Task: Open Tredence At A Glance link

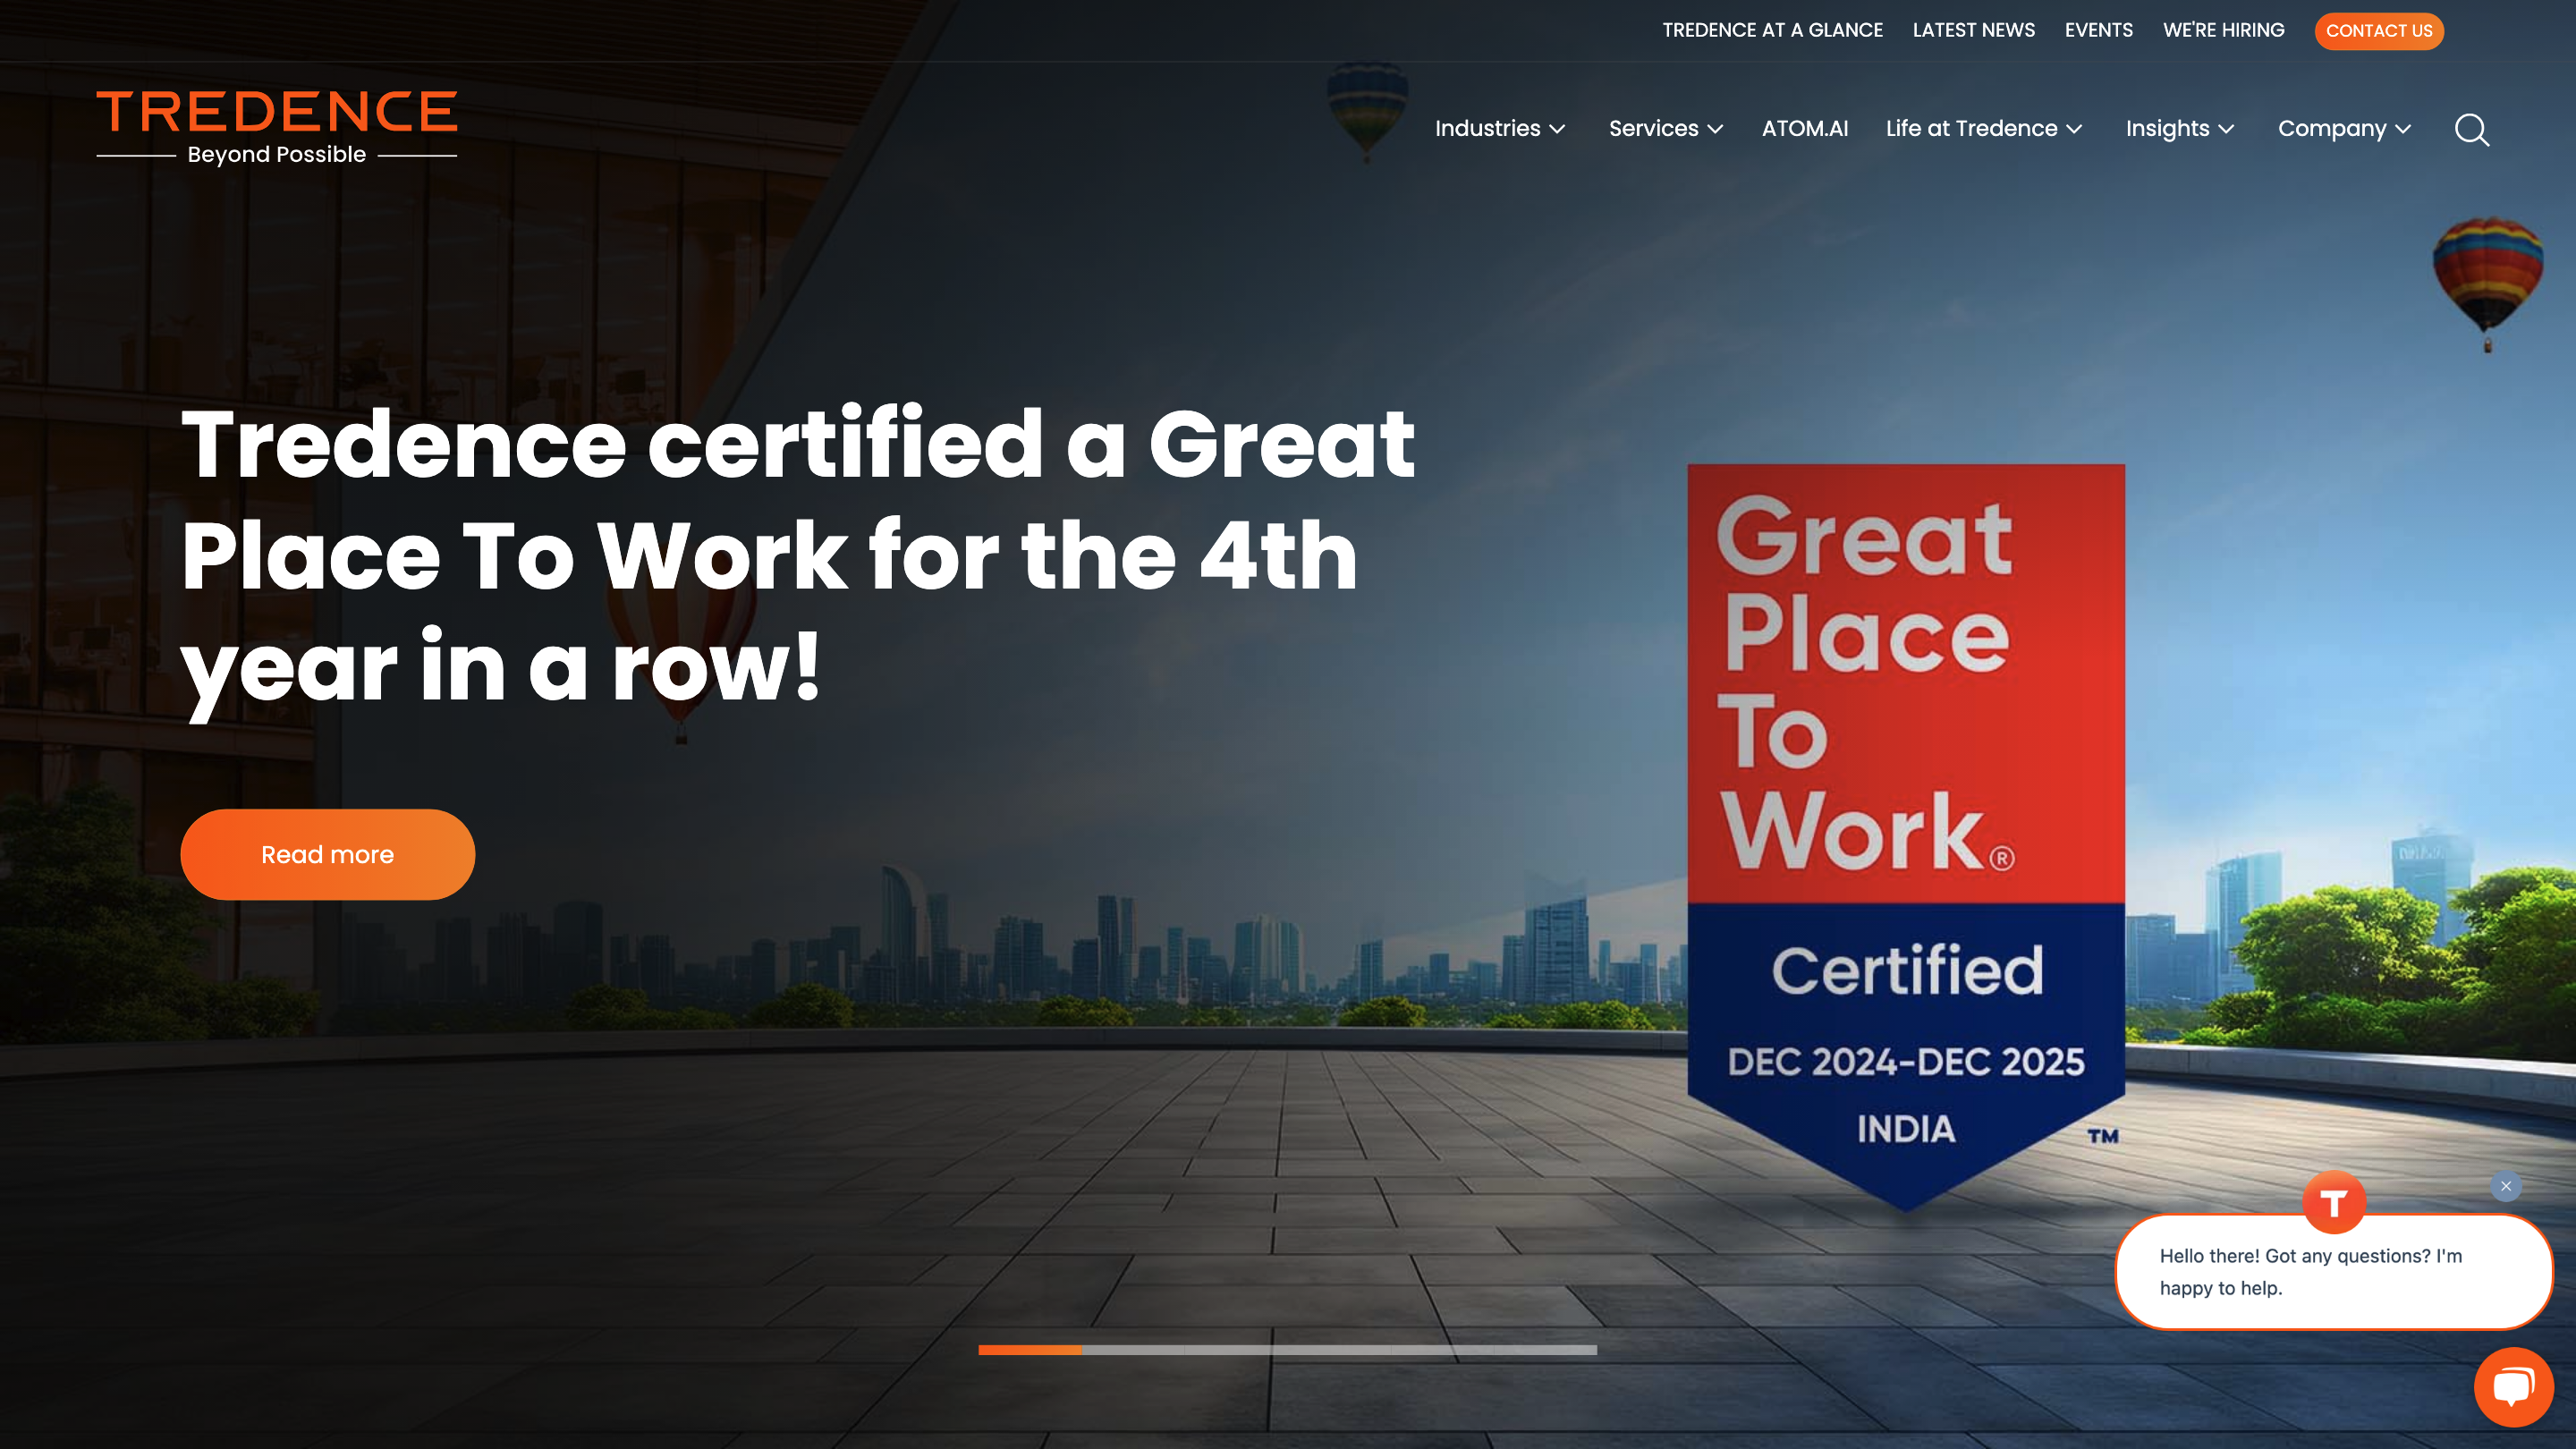Action: (x=1772, y=30)
